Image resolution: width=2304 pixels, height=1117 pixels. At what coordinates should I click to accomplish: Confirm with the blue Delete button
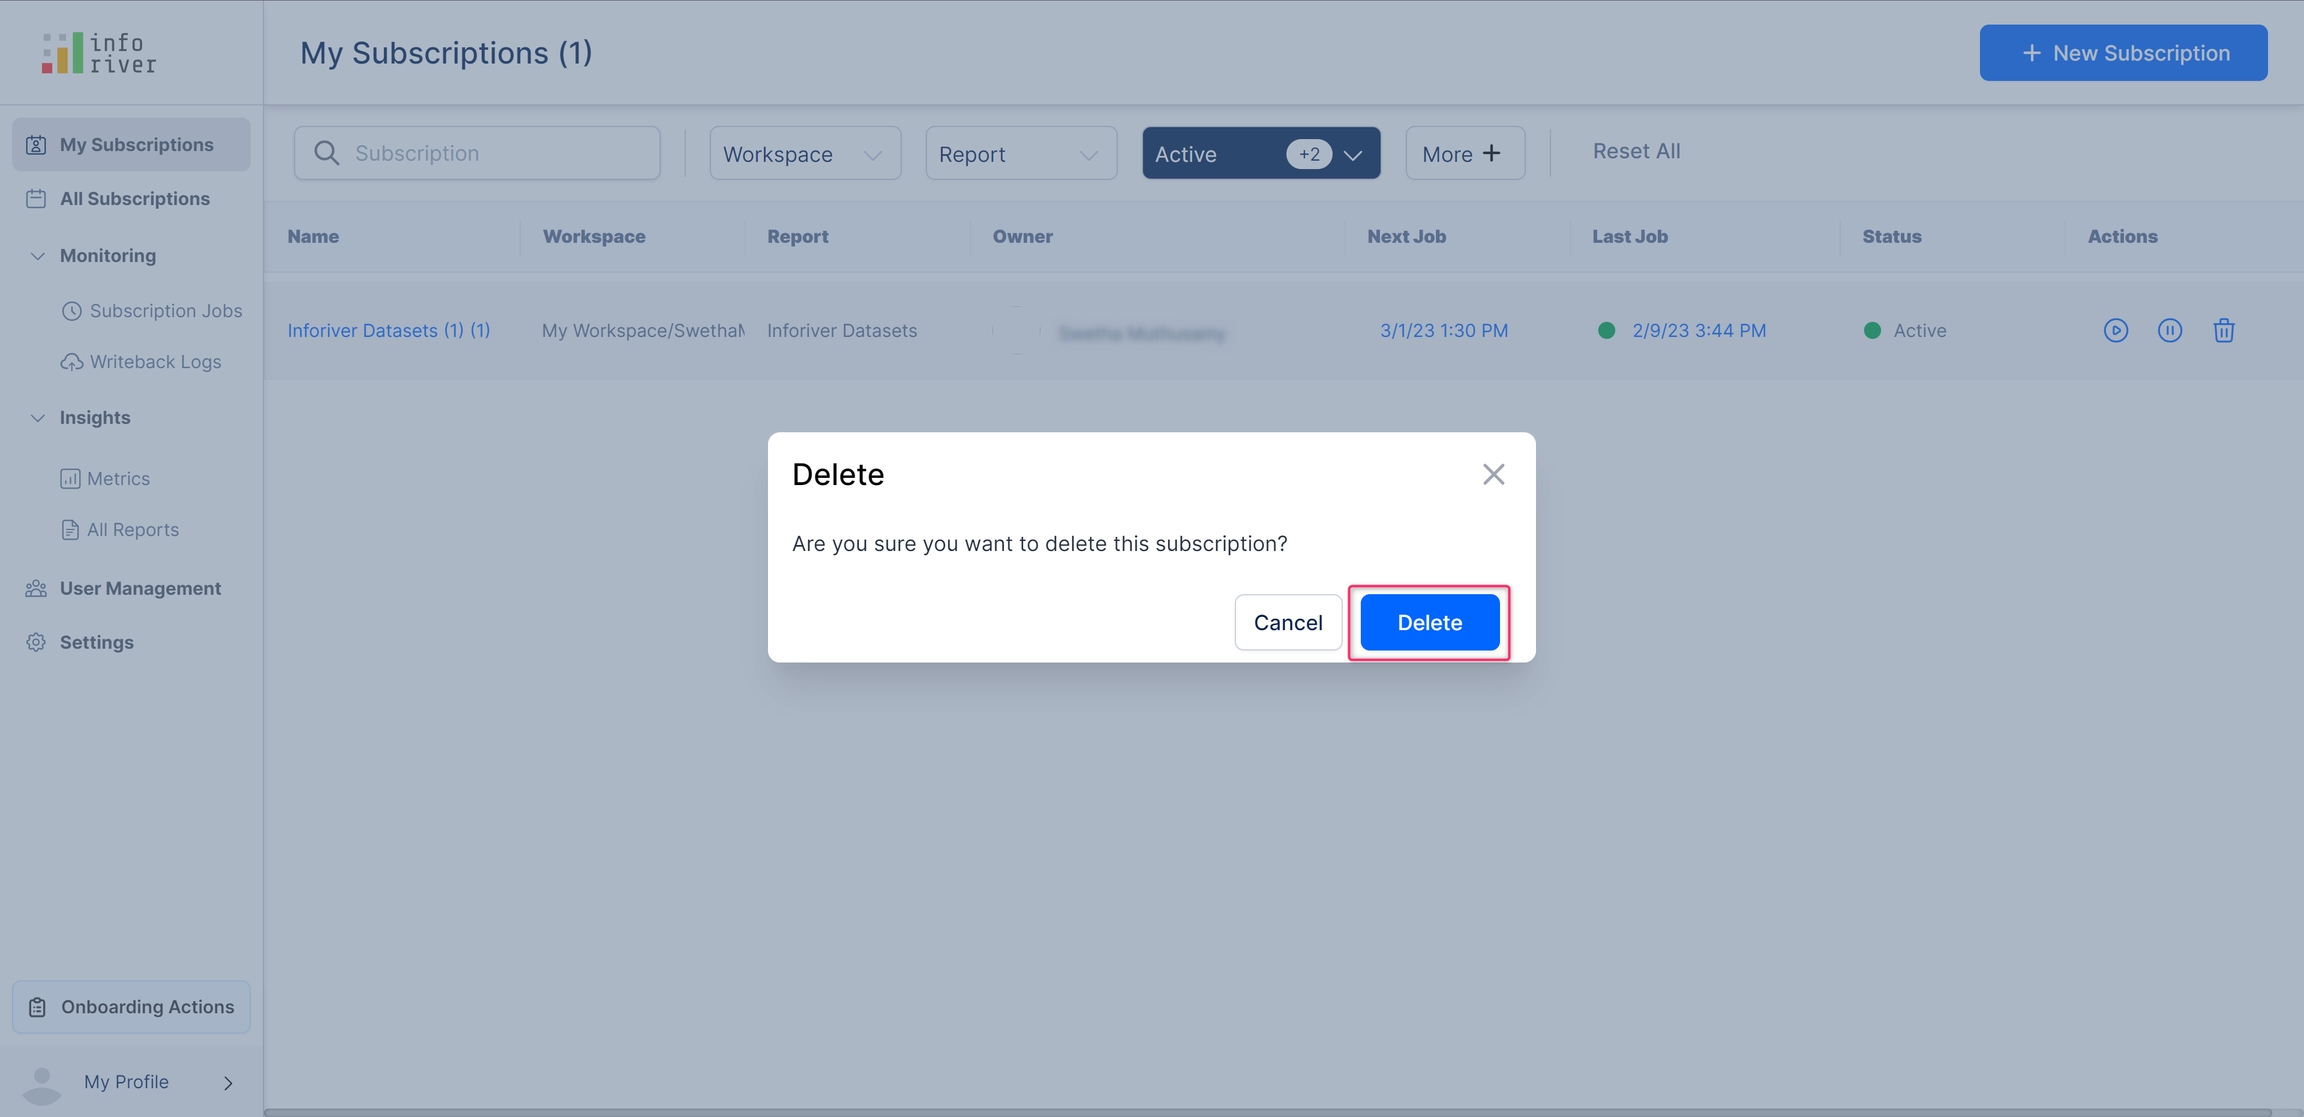click(1428, 622)
